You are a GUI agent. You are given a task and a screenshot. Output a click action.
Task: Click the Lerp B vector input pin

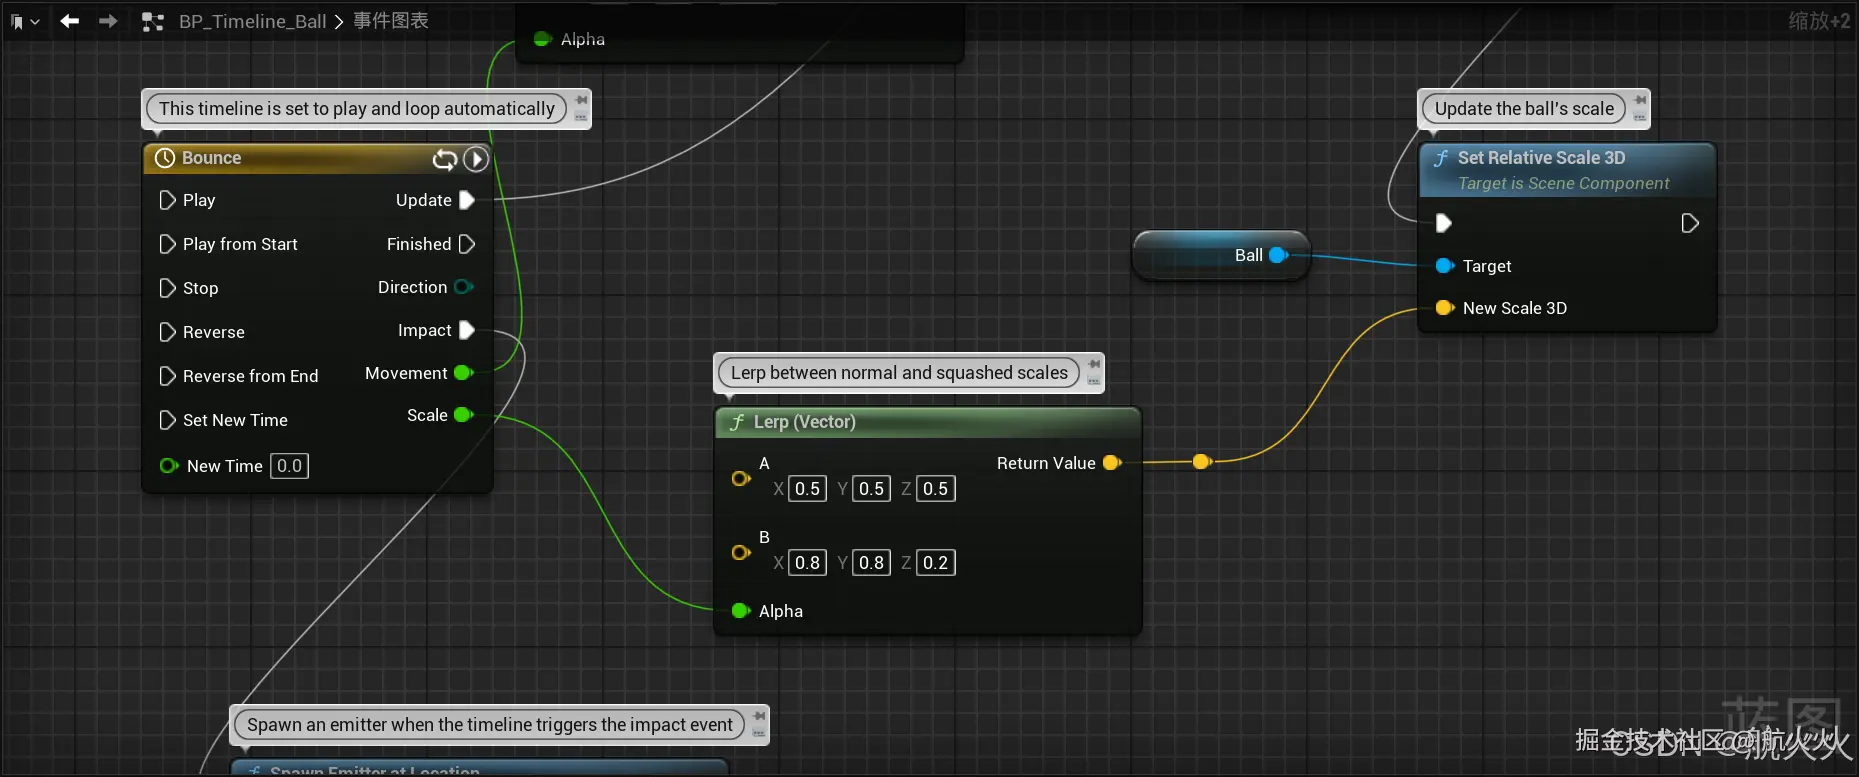[x=741, y=552]
